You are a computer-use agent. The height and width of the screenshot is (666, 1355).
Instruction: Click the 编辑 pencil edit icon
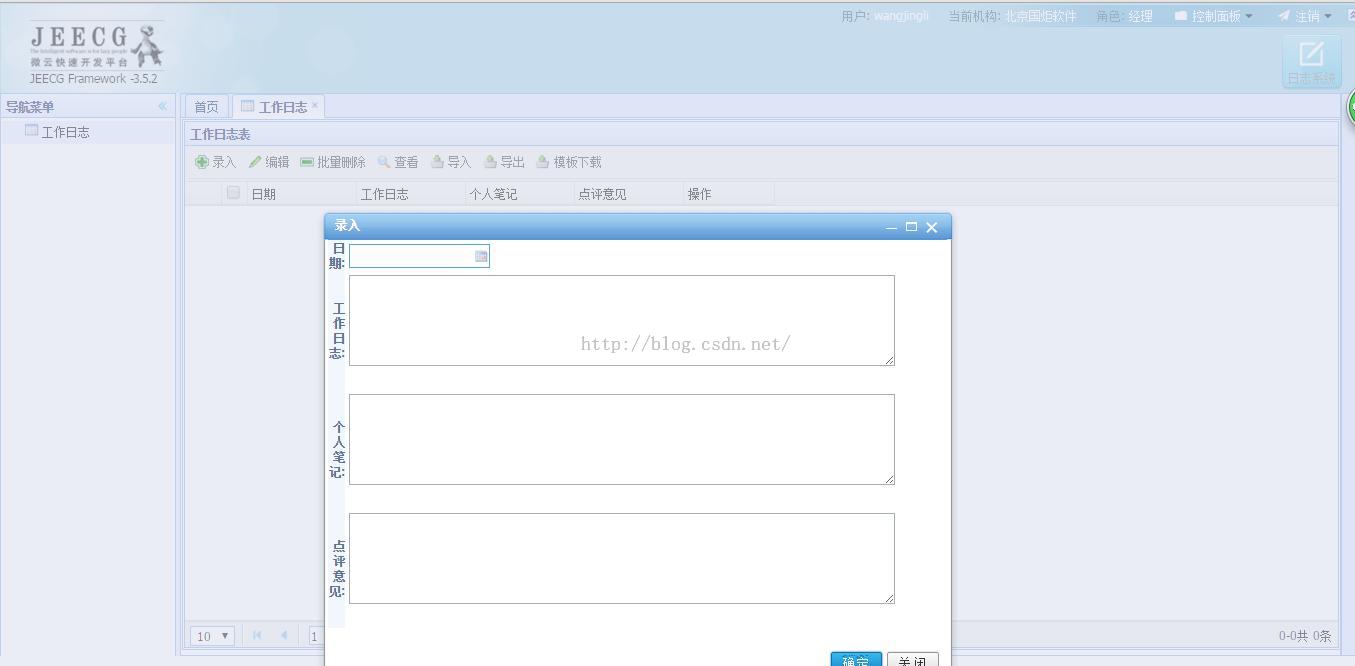click(x=255, y=162)
